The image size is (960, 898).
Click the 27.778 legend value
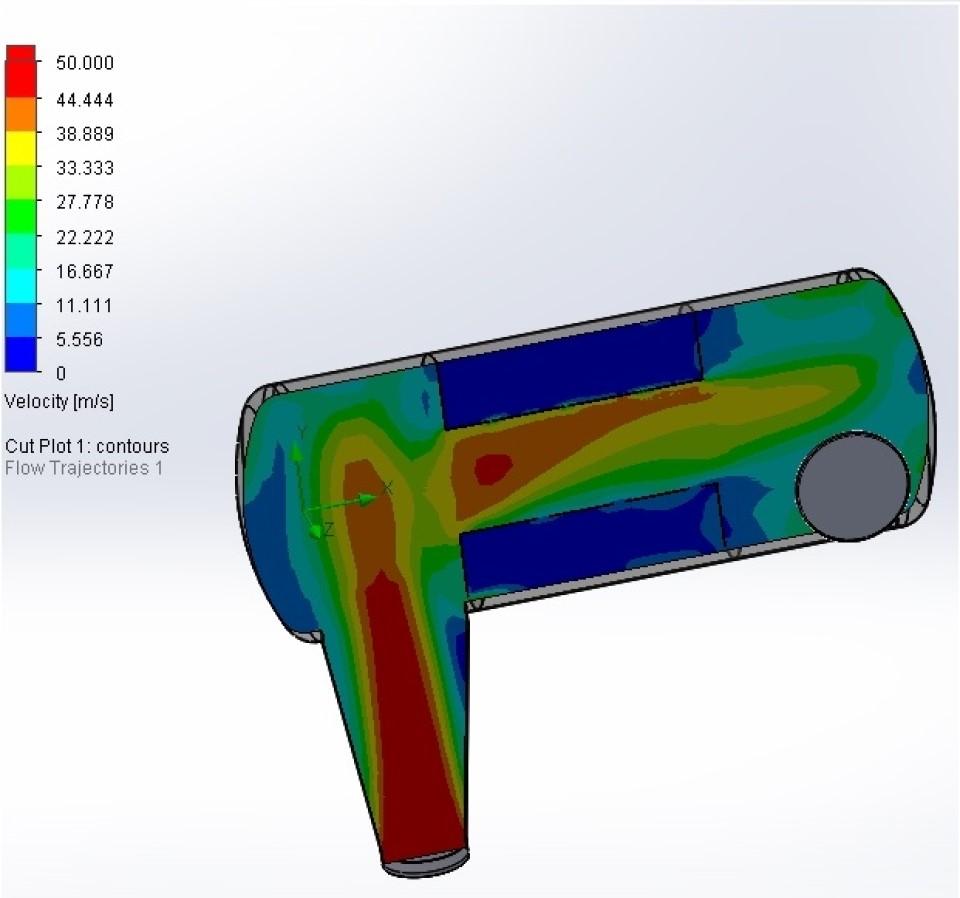pyautogui.click(x=84, y=202)
